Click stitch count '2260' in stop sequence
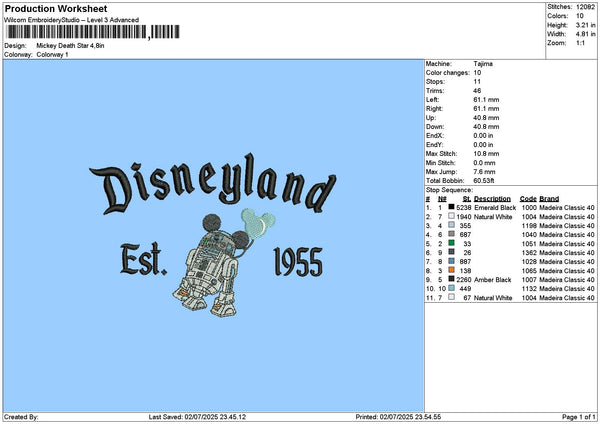Image resolution: width=600 pixels, height=424 pixels. 464,280
